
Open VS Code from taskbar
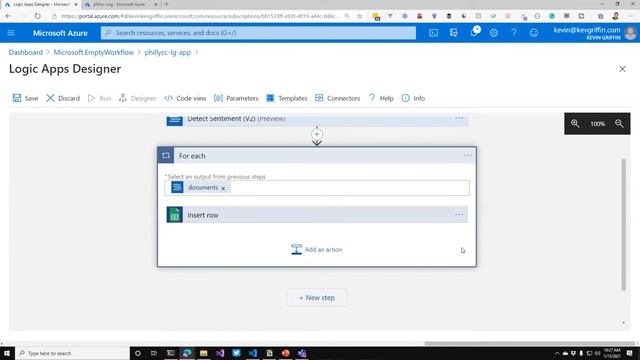pos(253,353)
